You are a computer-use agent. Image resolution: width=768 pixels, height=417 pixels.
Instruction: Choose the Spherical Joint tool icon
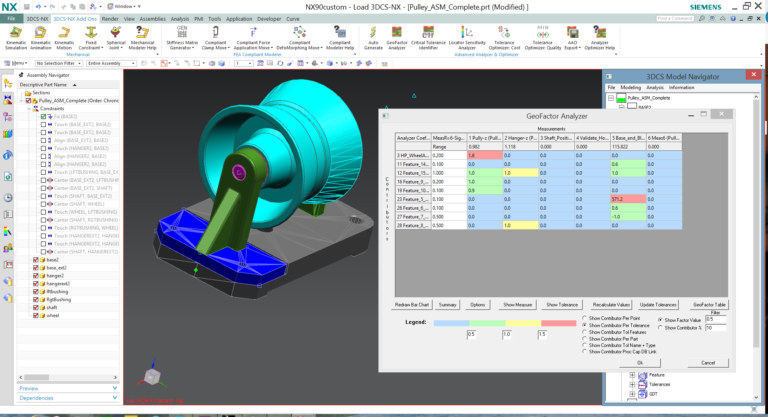pyautogui.click(x=116, y=33)
